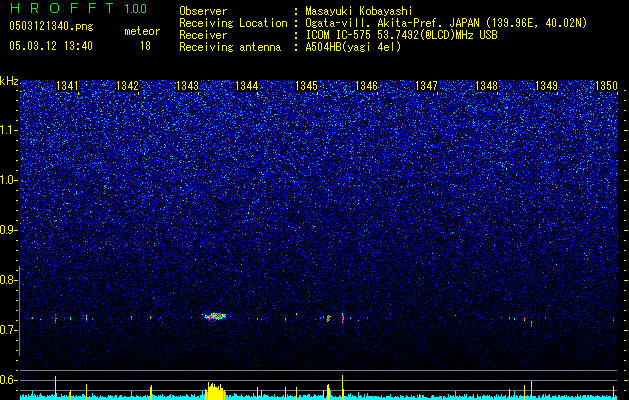Click the yellow intensity burst under 1343 echo
This screenshot has width=629, height=400.
tap(215, 391)
